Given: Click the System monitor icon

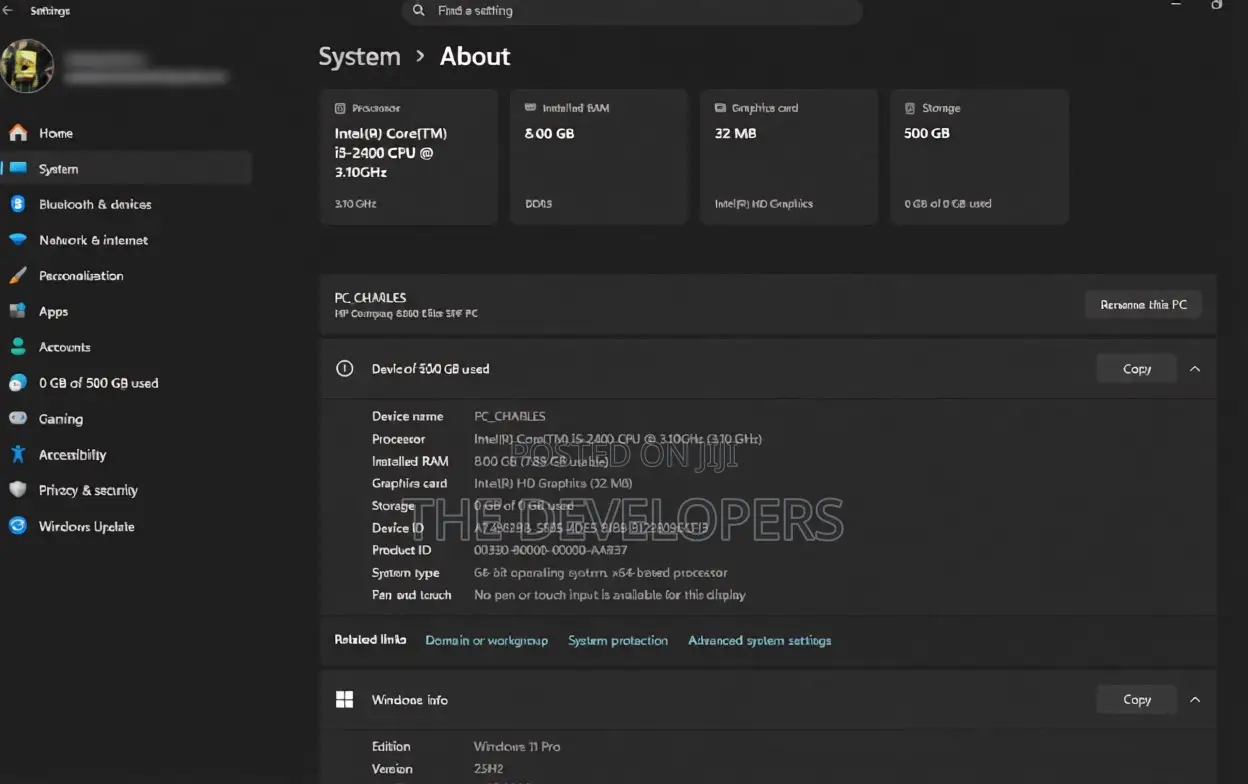Looking at the screenshot, I should coord(18,168).
